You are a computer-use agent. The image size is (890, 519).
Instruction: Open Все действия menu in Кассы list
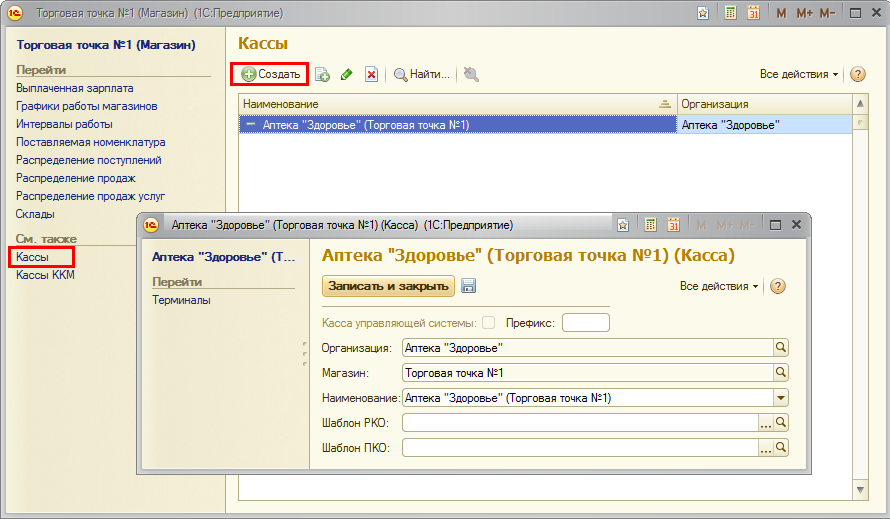pyautogui.click(x=798, y=74)
